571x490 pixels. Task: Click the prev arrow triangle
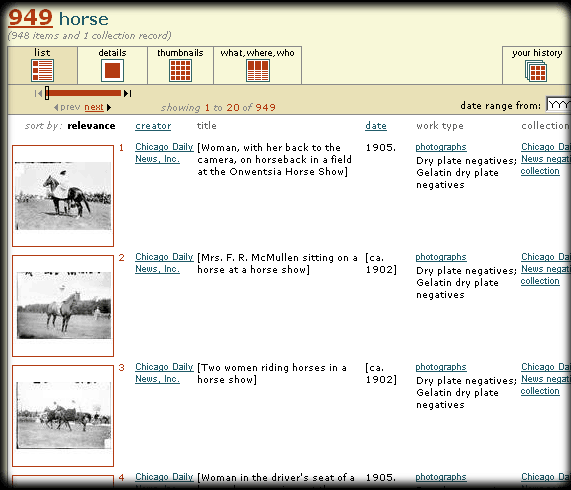(x=56, y=107)
